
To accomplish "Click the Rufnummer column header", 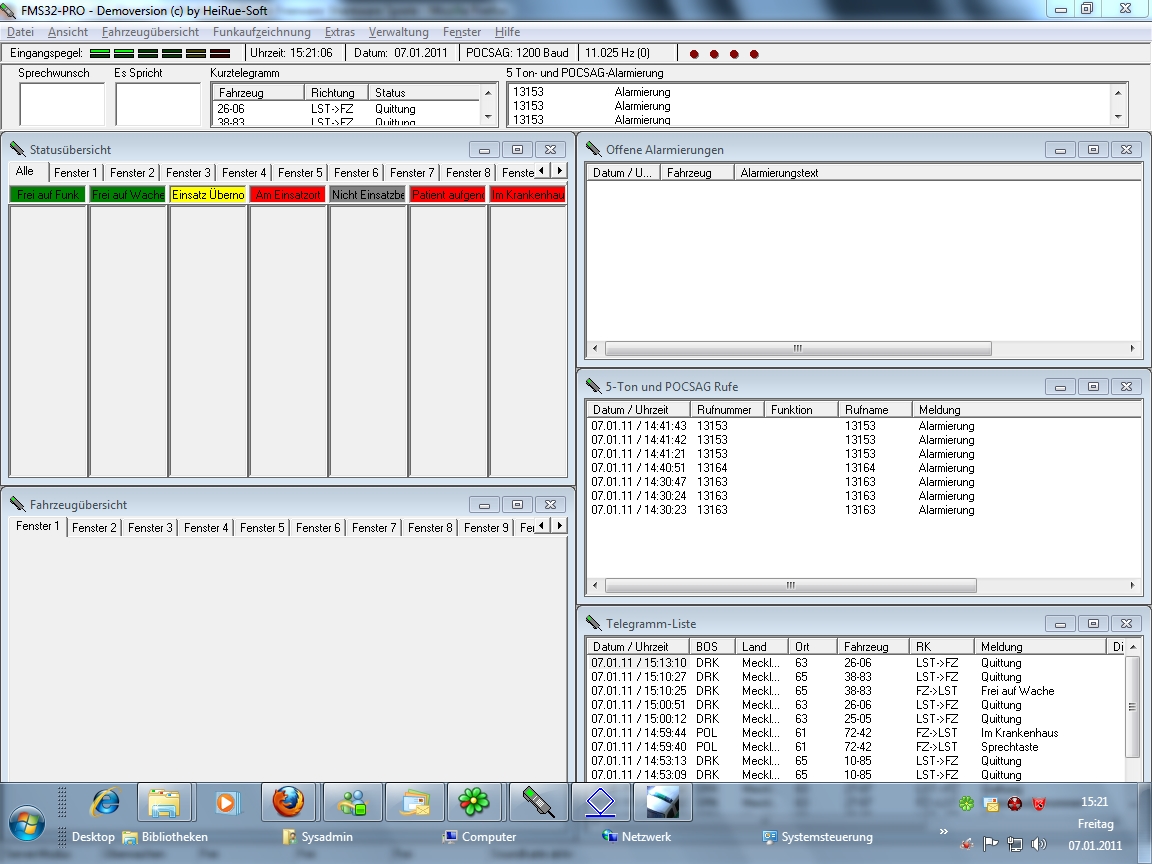I will tap(727, 410).
